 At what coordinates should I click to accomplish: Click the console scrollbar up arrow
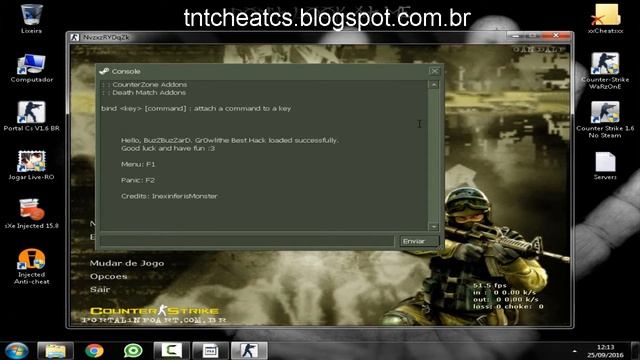coord(434,84)
